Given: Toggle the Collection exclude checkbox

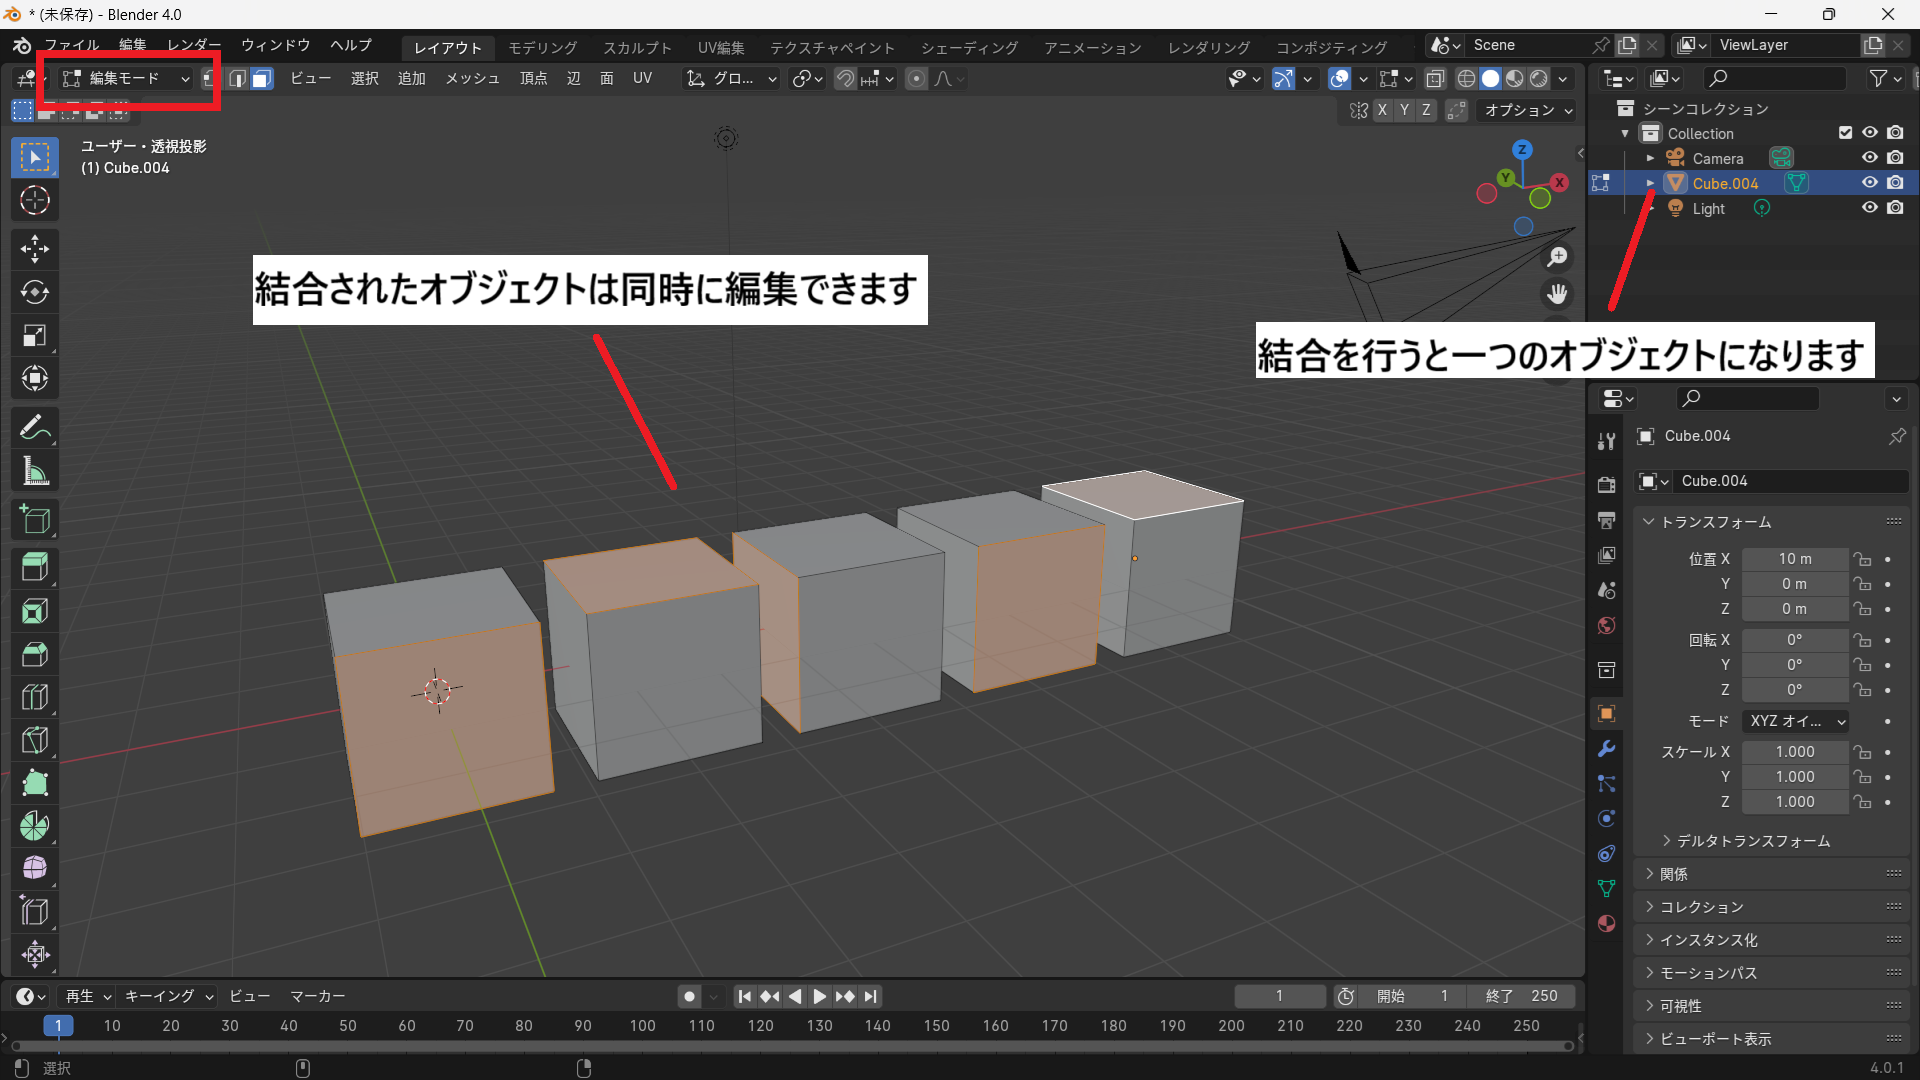Looking at the screenshot, I should pos(1845,133).
